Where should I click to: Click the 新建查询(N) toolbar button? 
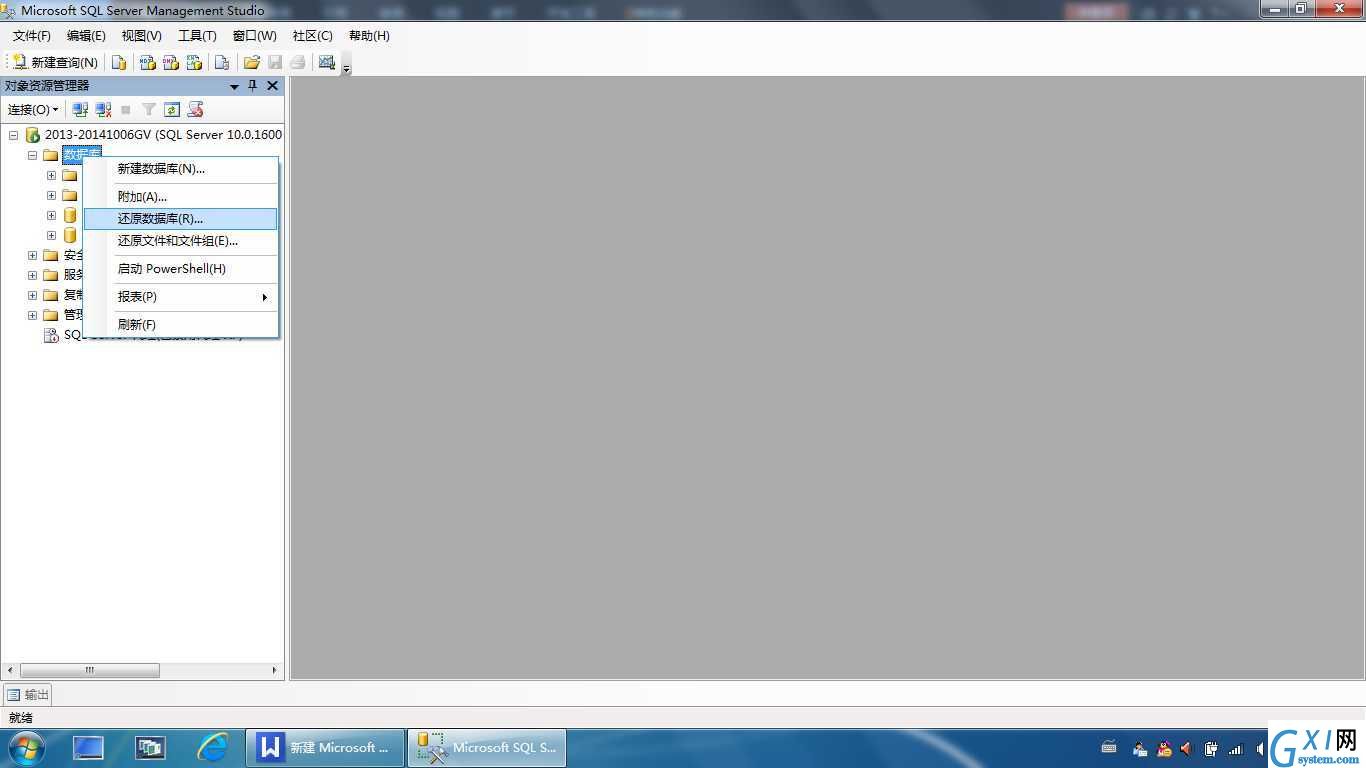55,62
